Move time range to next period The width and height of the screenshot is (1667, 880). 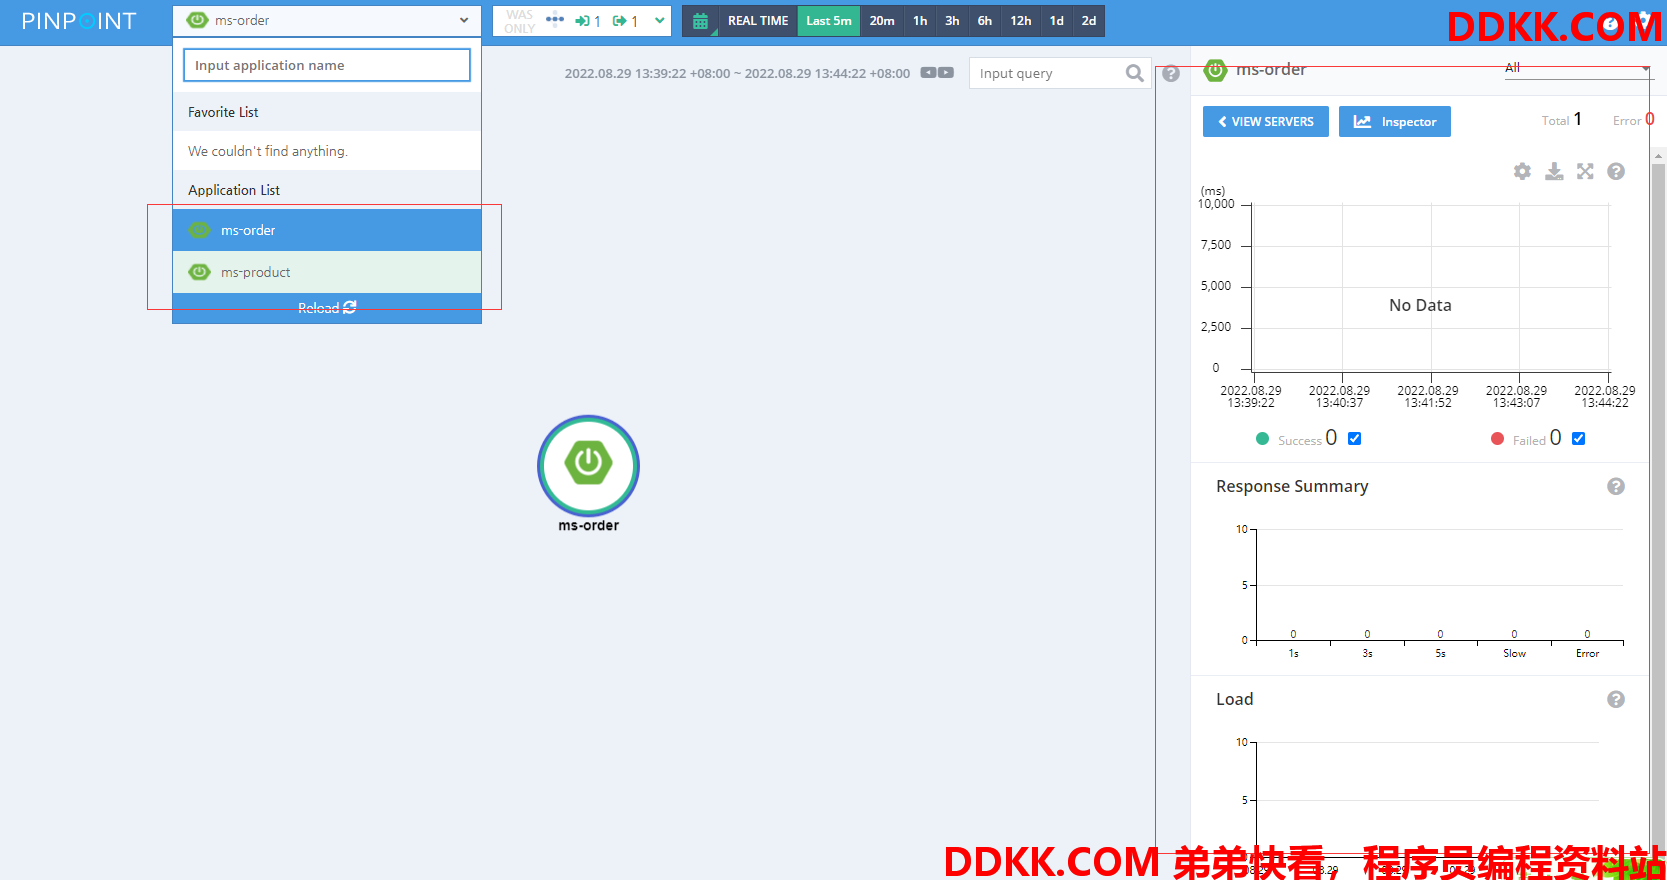point(946,73)
